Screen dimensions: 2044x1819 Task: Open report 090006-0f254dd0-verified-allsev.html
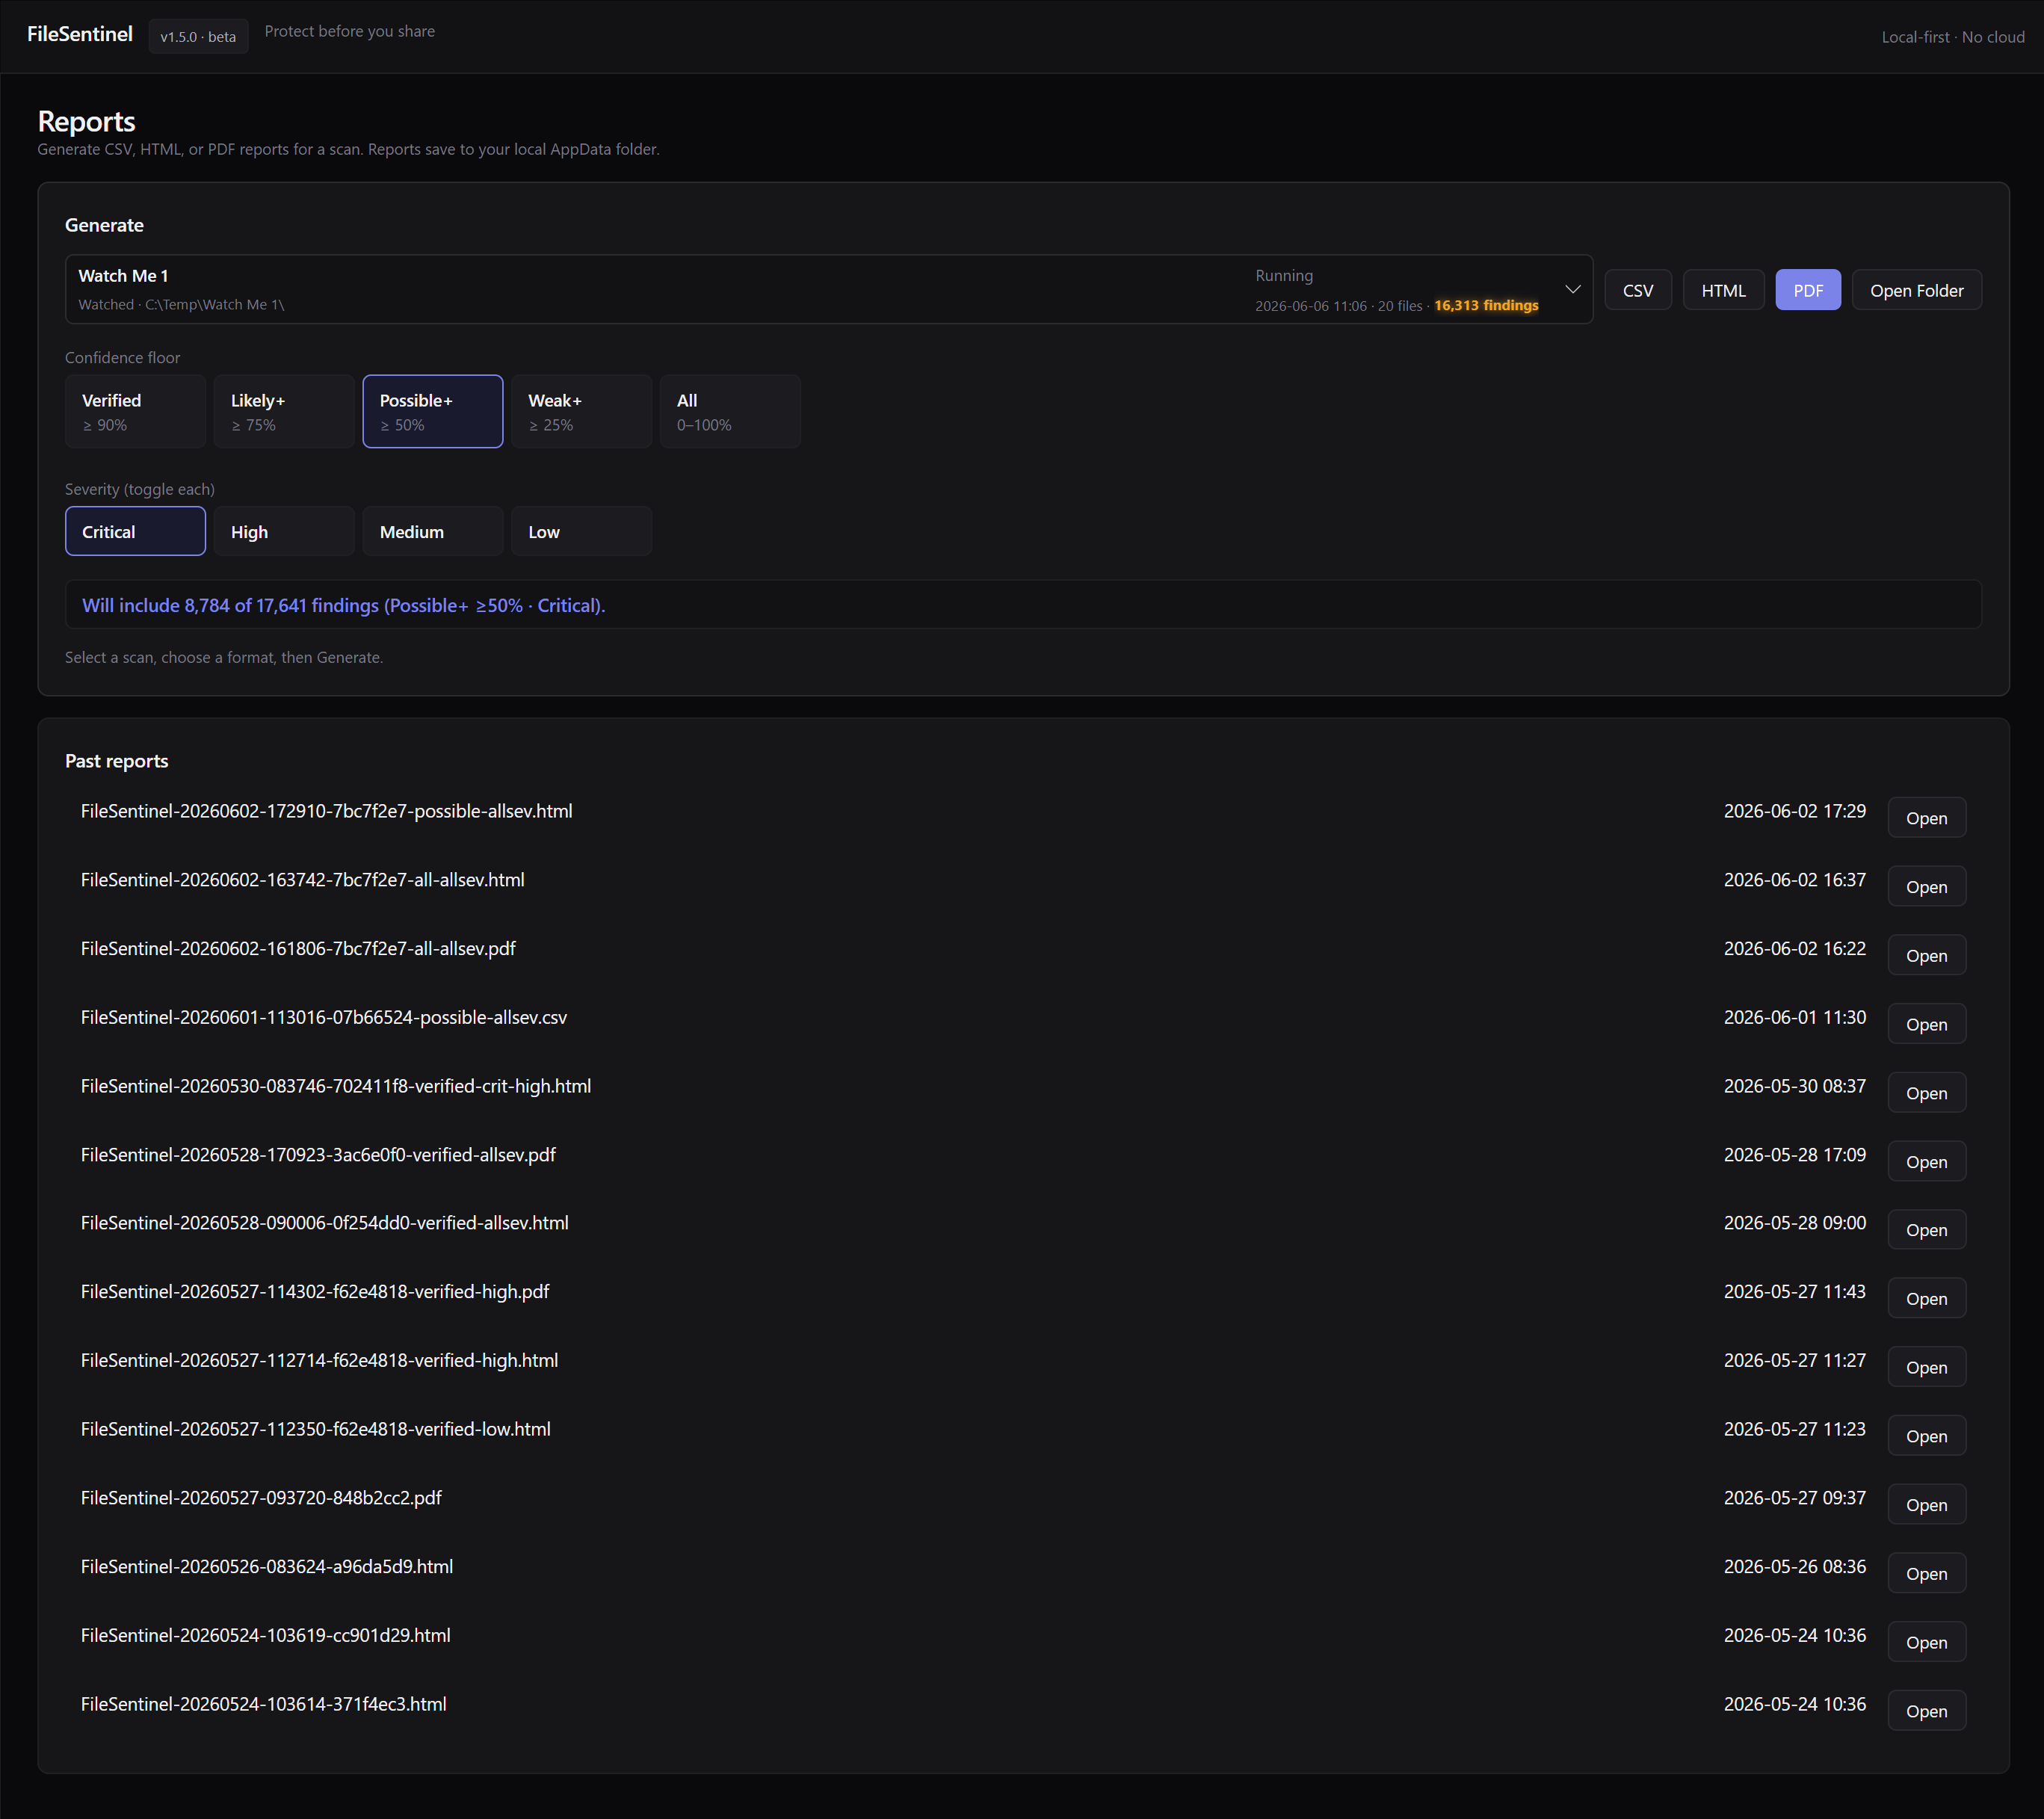pos(1926,1230)
